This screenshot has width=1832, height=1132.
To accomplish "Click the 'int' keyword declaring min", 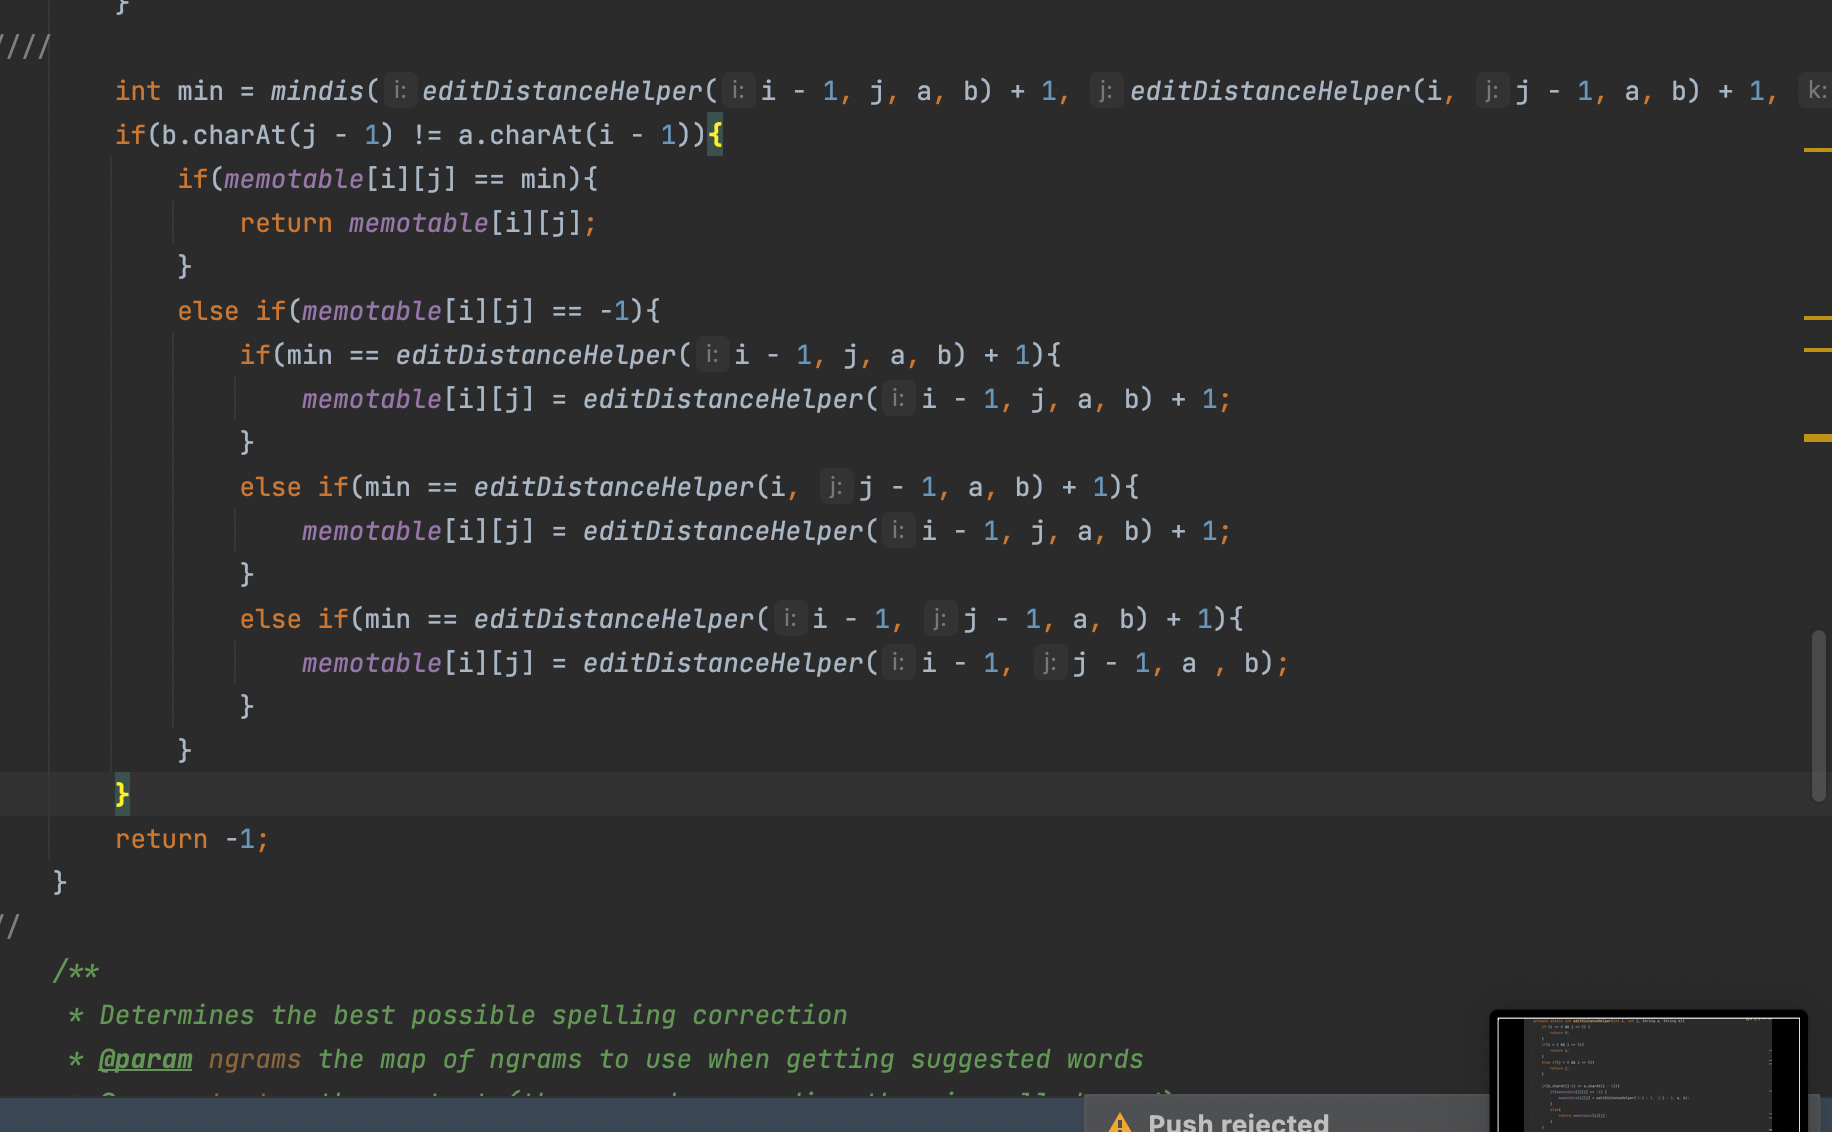I will (x=137, y=91).
